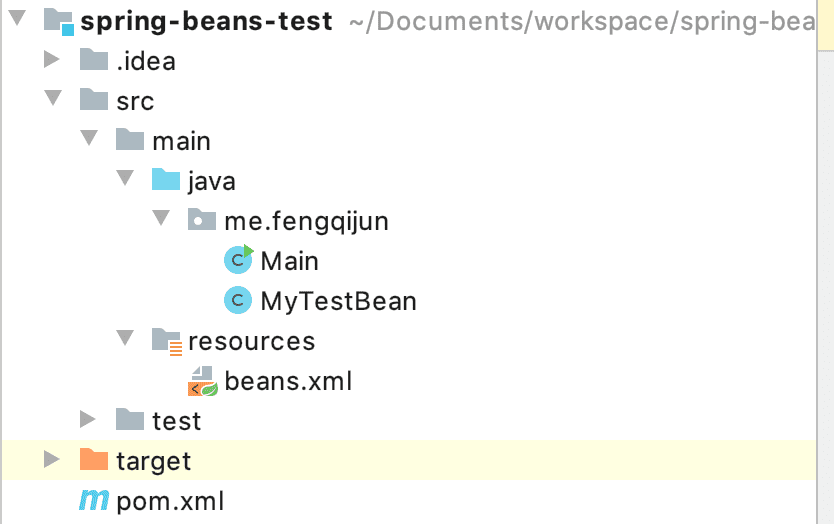Click the Maven pom.xml icon

pos(94,500)
